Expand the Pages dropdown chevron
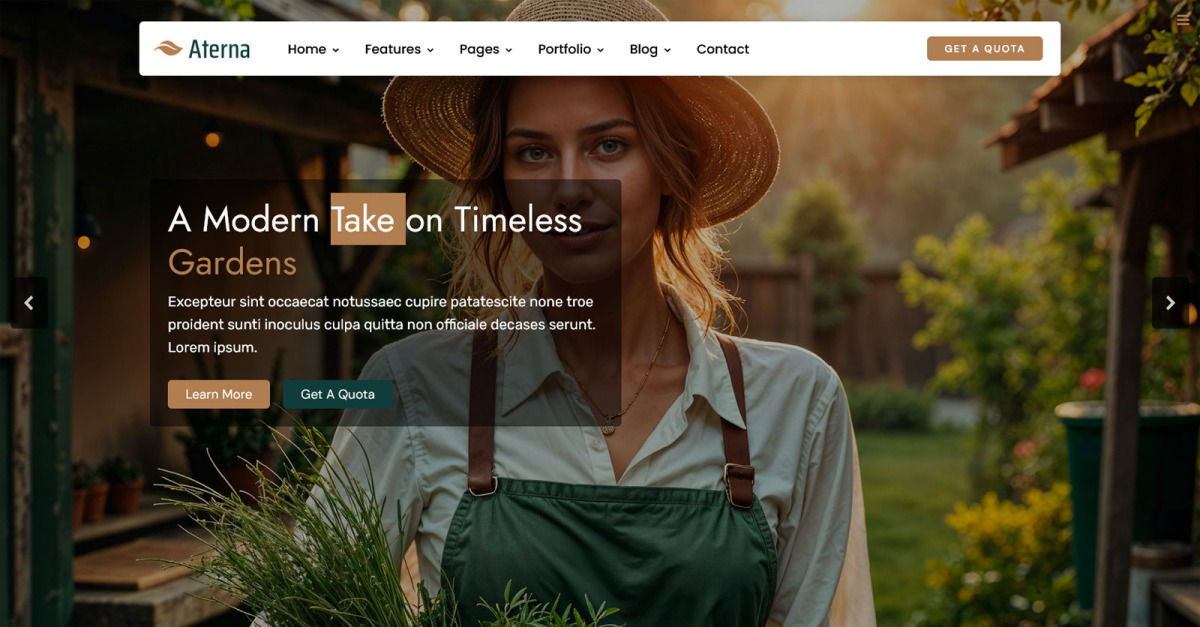Viewport: 1200px width, 627px height. pos(508,50)
